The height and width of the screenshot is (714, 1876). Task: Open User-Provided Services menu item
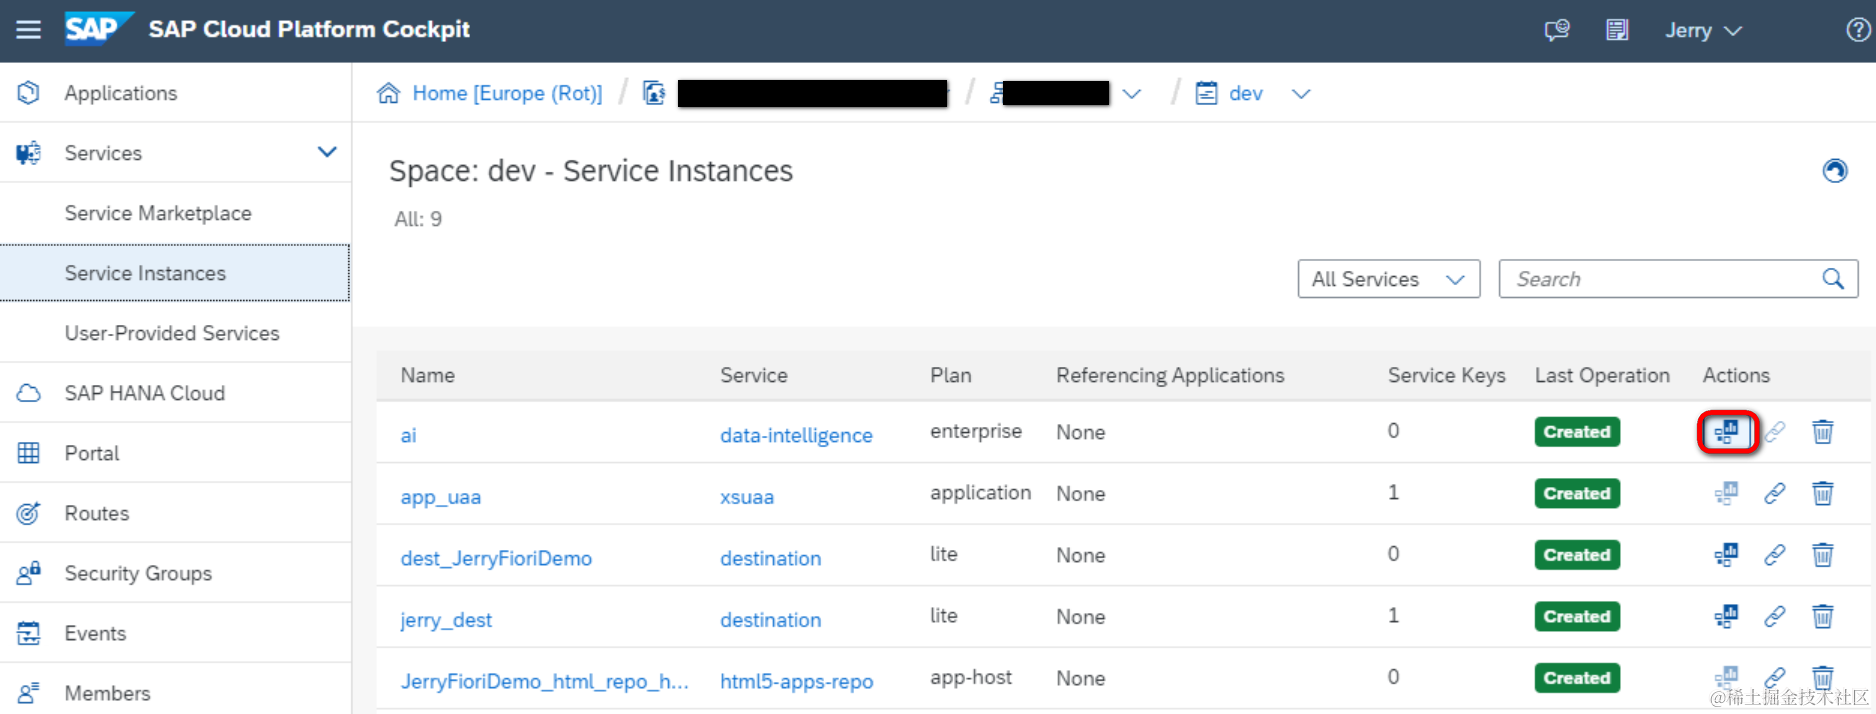172,333
